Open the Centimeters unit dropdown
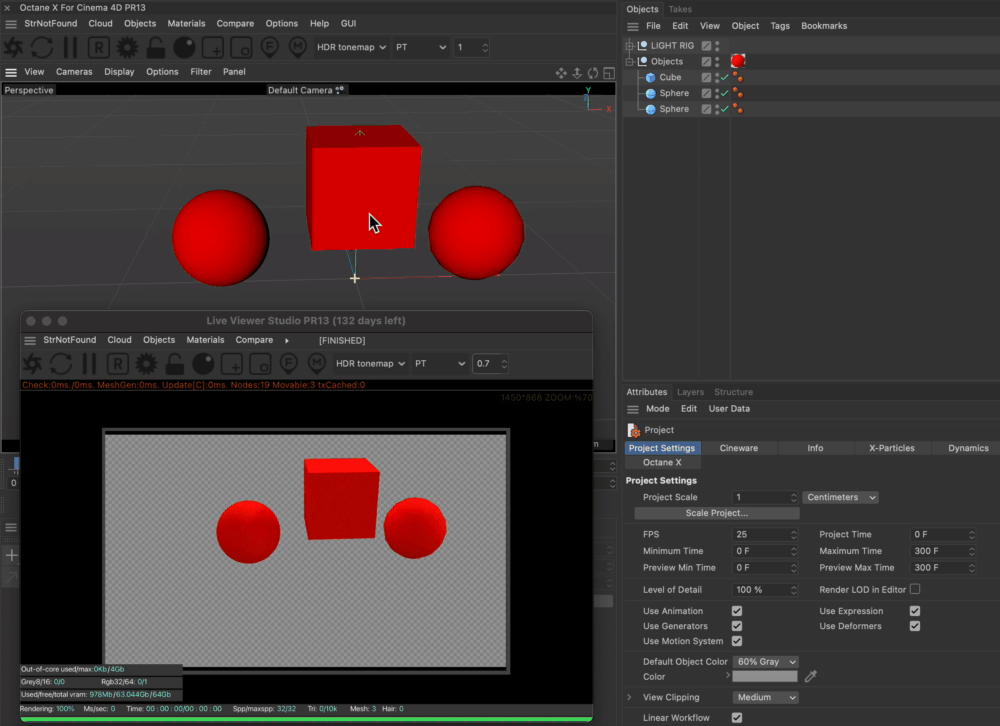The height and width of the screenshot is (726, 1000). (x=840, y=497)
